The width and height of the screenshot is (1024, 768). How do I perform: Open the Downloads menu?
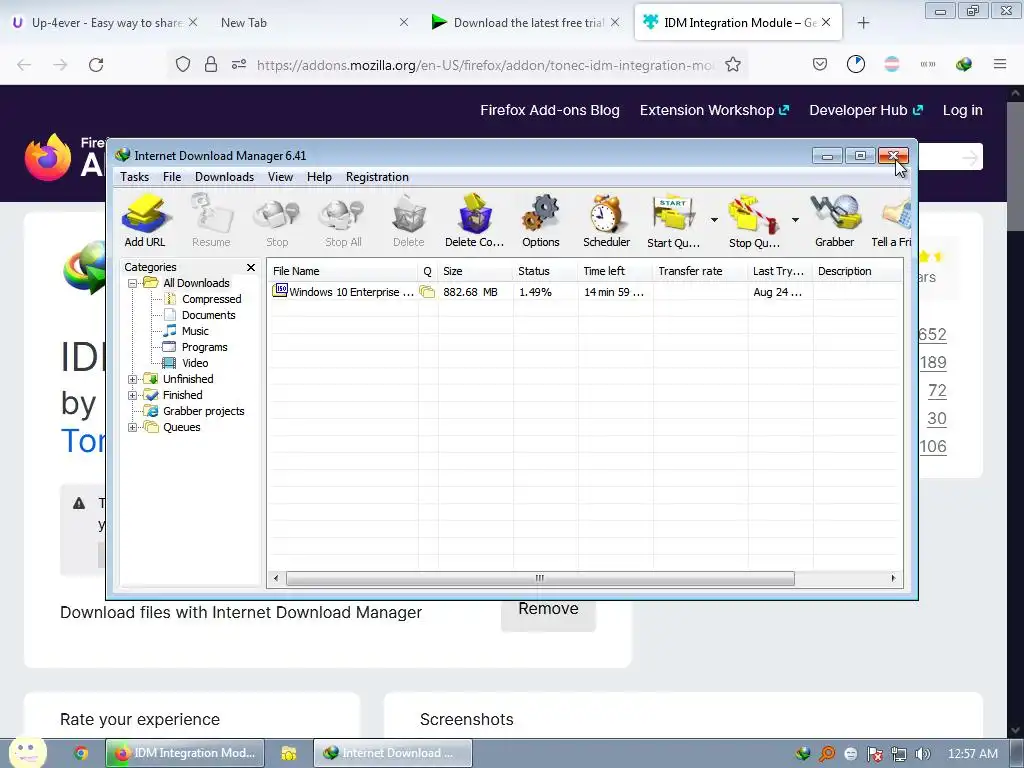pos(224,177)
